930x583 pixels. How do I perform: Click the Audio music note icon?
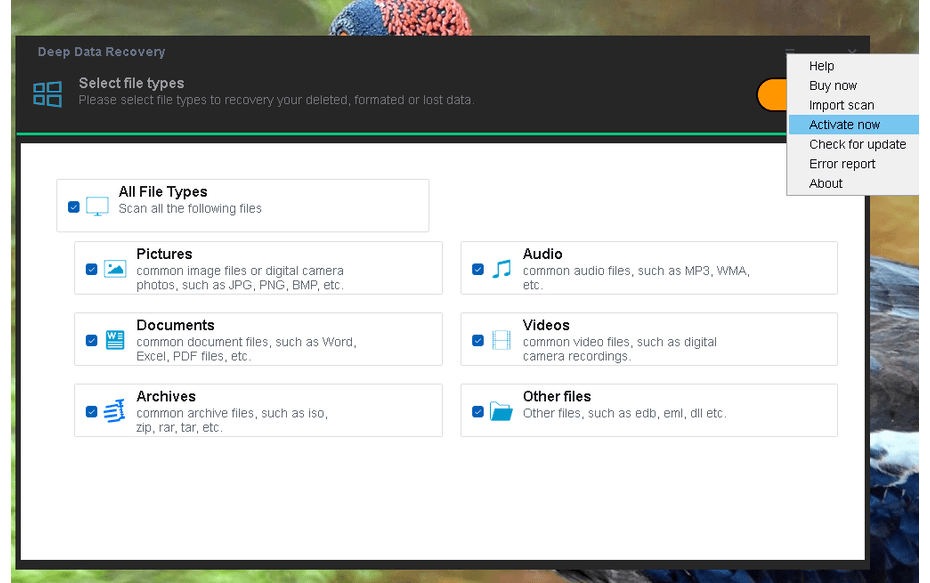pyautogui.click(x=501, y=268)
